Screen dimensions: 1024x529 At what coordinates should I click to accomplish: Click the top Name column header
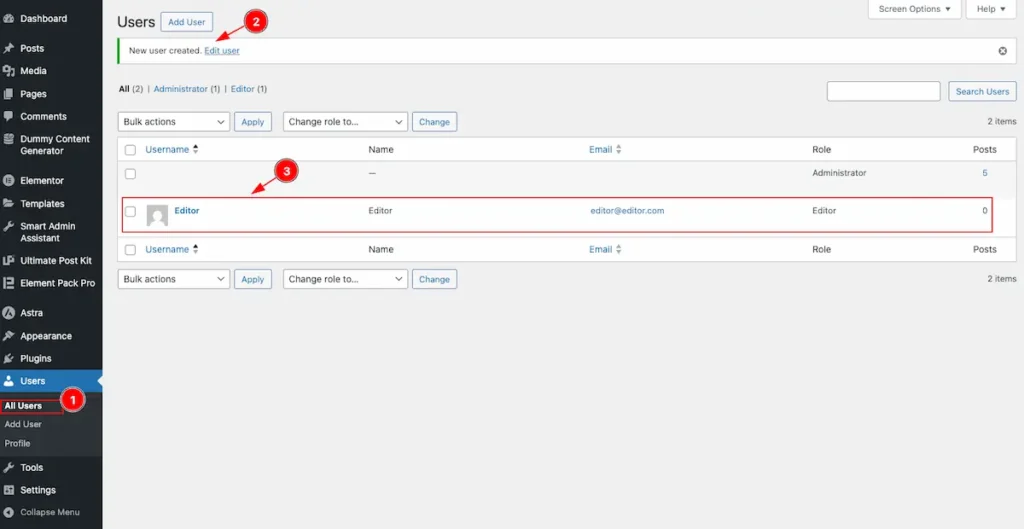click(x=381, y=150)
